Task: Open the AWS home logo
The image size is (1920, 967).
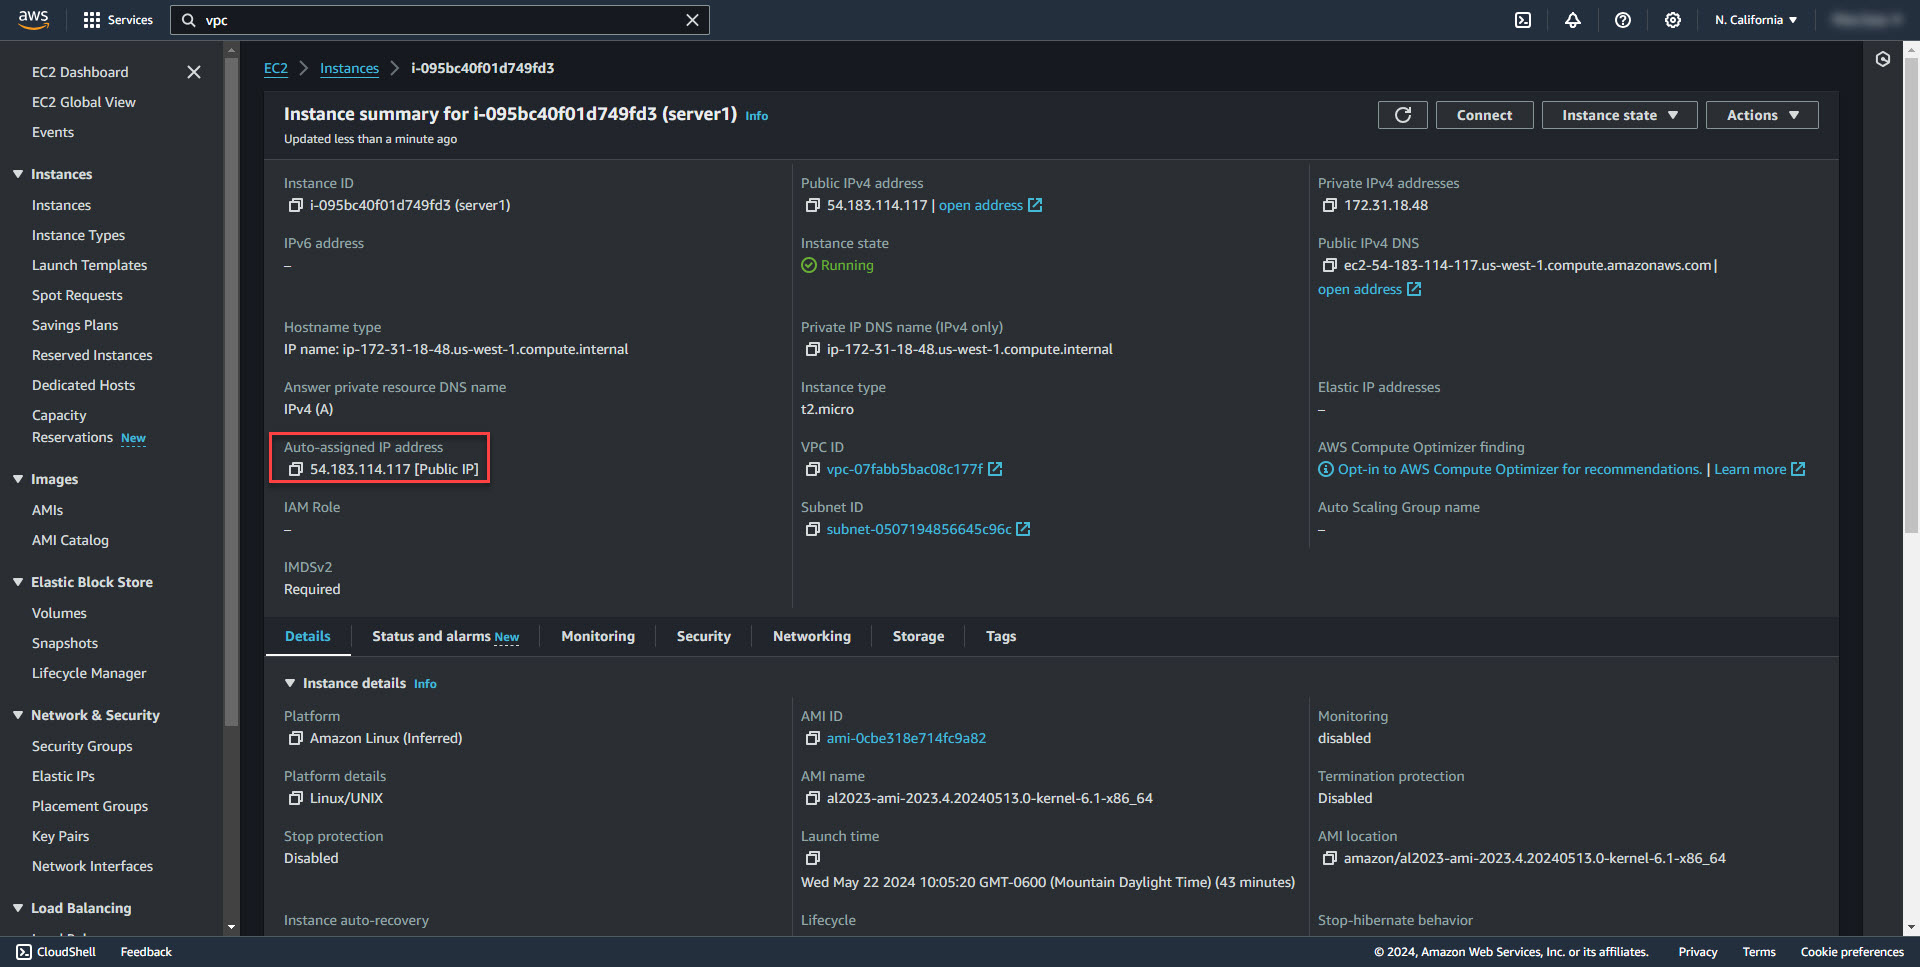Action: [33, 19]
